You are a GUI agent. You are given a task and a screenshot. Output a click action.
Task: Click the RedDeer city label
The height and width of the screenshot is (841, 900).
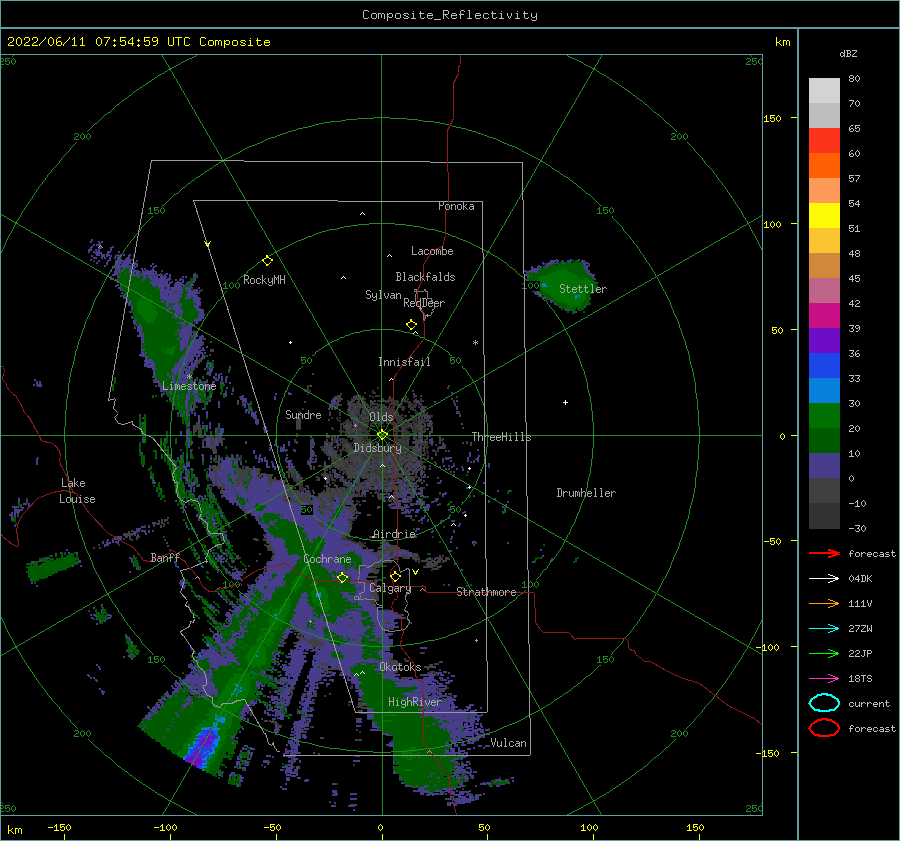pos(424,303)
